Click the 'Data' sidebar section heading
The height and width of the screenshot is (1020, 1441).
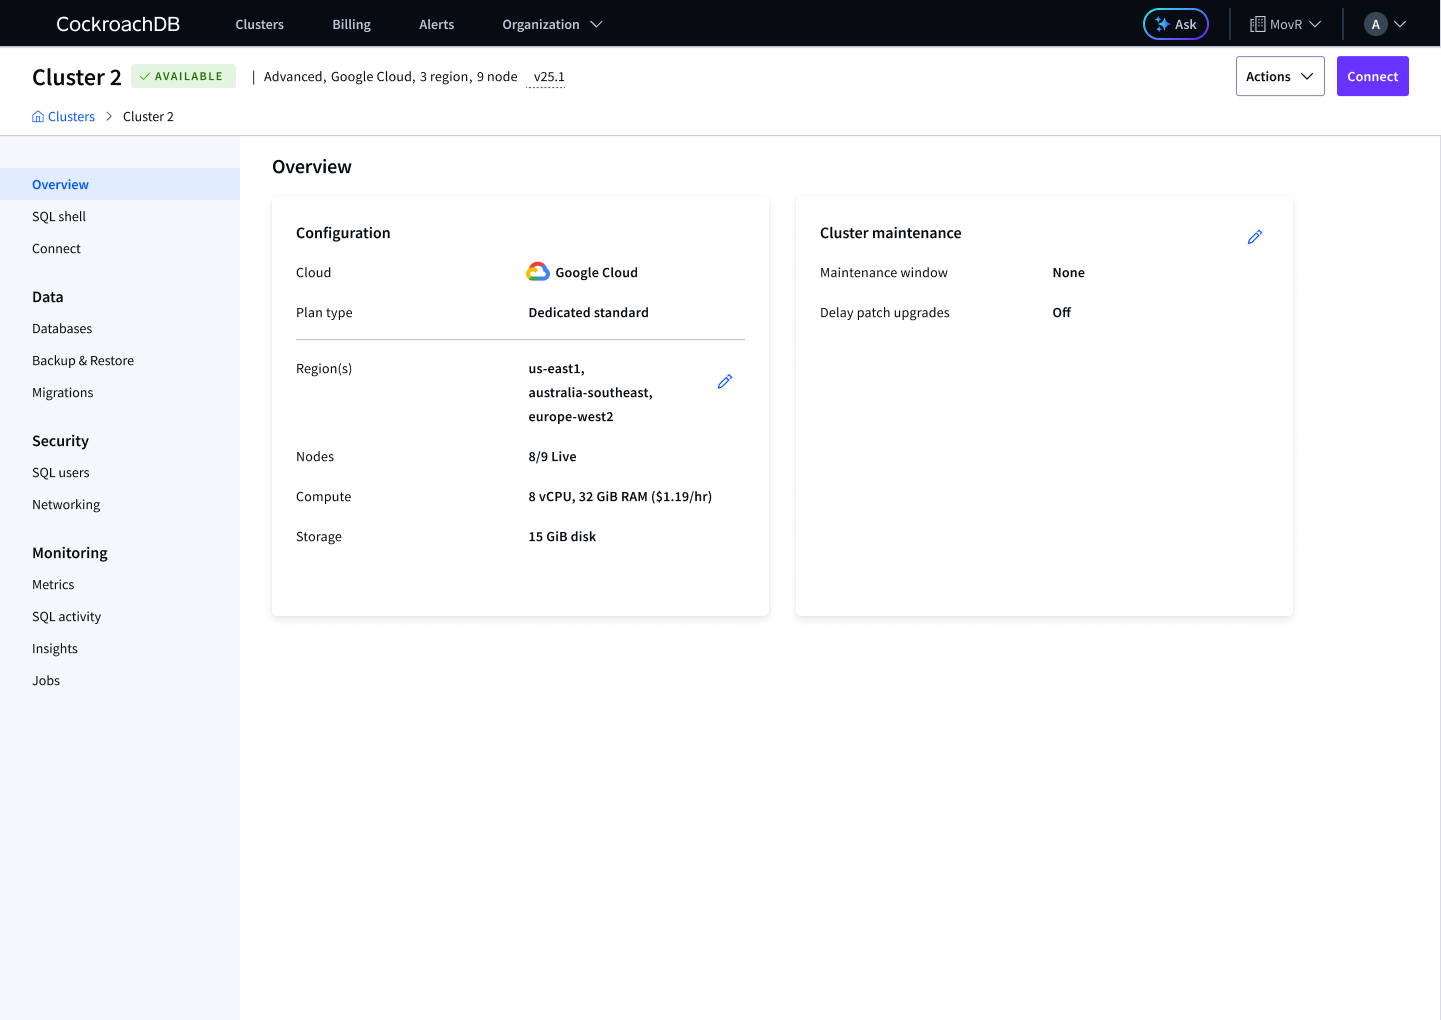click(47, 297)
